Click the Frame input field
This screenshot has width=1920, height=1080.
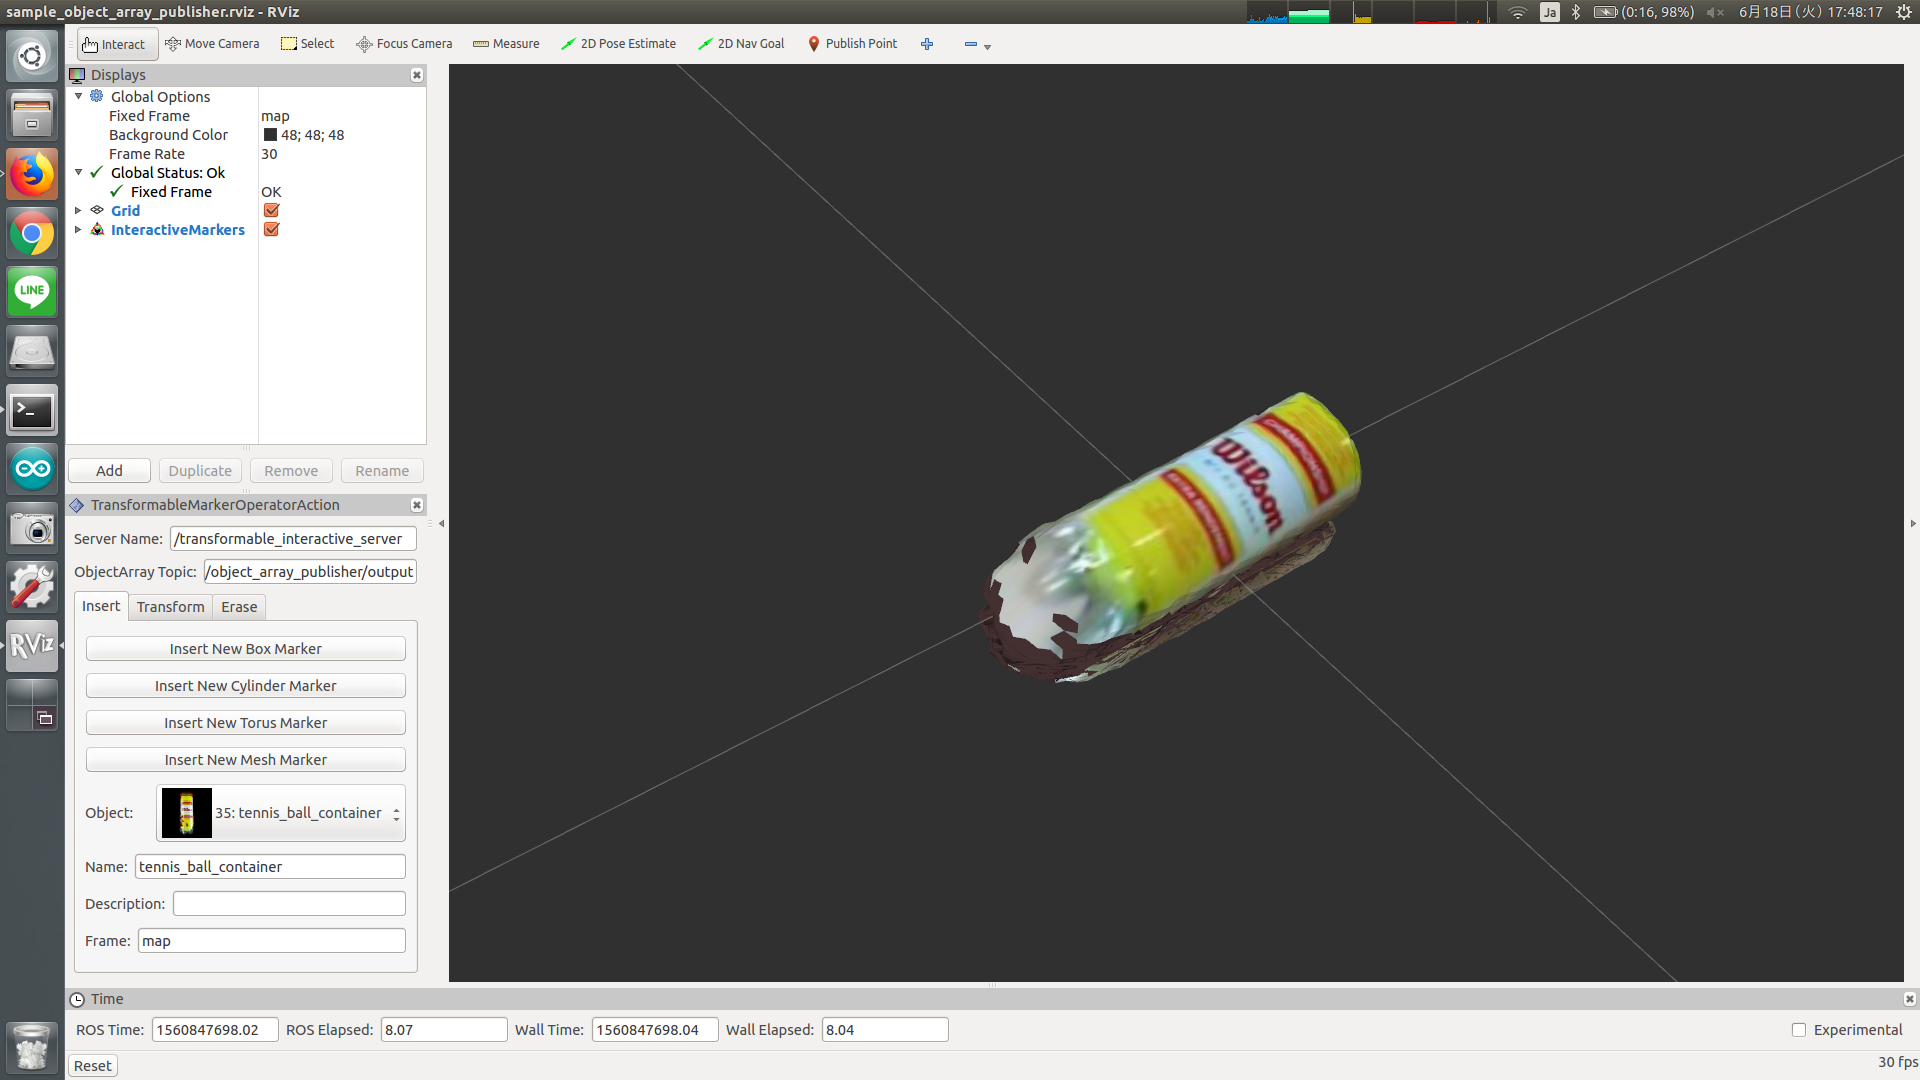(271, 941)
